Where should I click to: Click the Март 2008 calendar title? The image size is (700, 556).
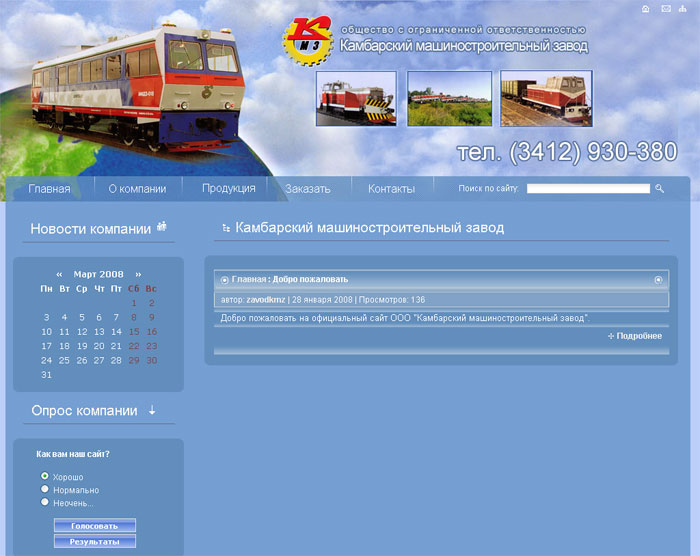coord(99,274)
